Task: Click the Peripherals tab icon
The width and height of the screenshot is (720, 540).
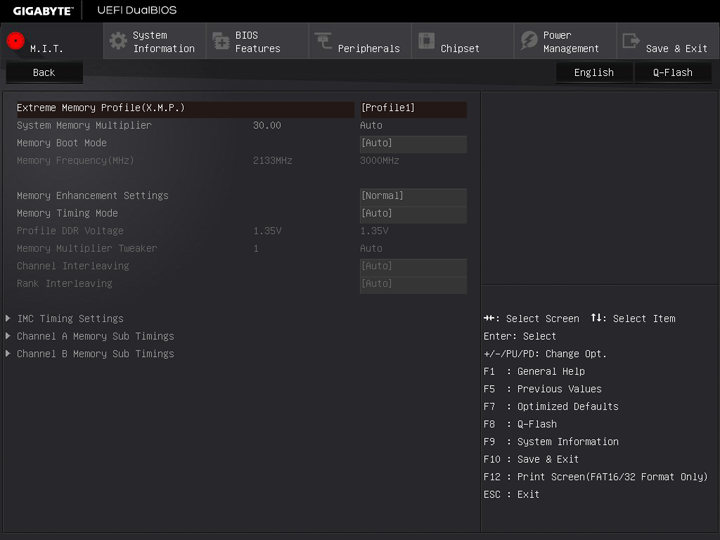Action: point(323,41)
